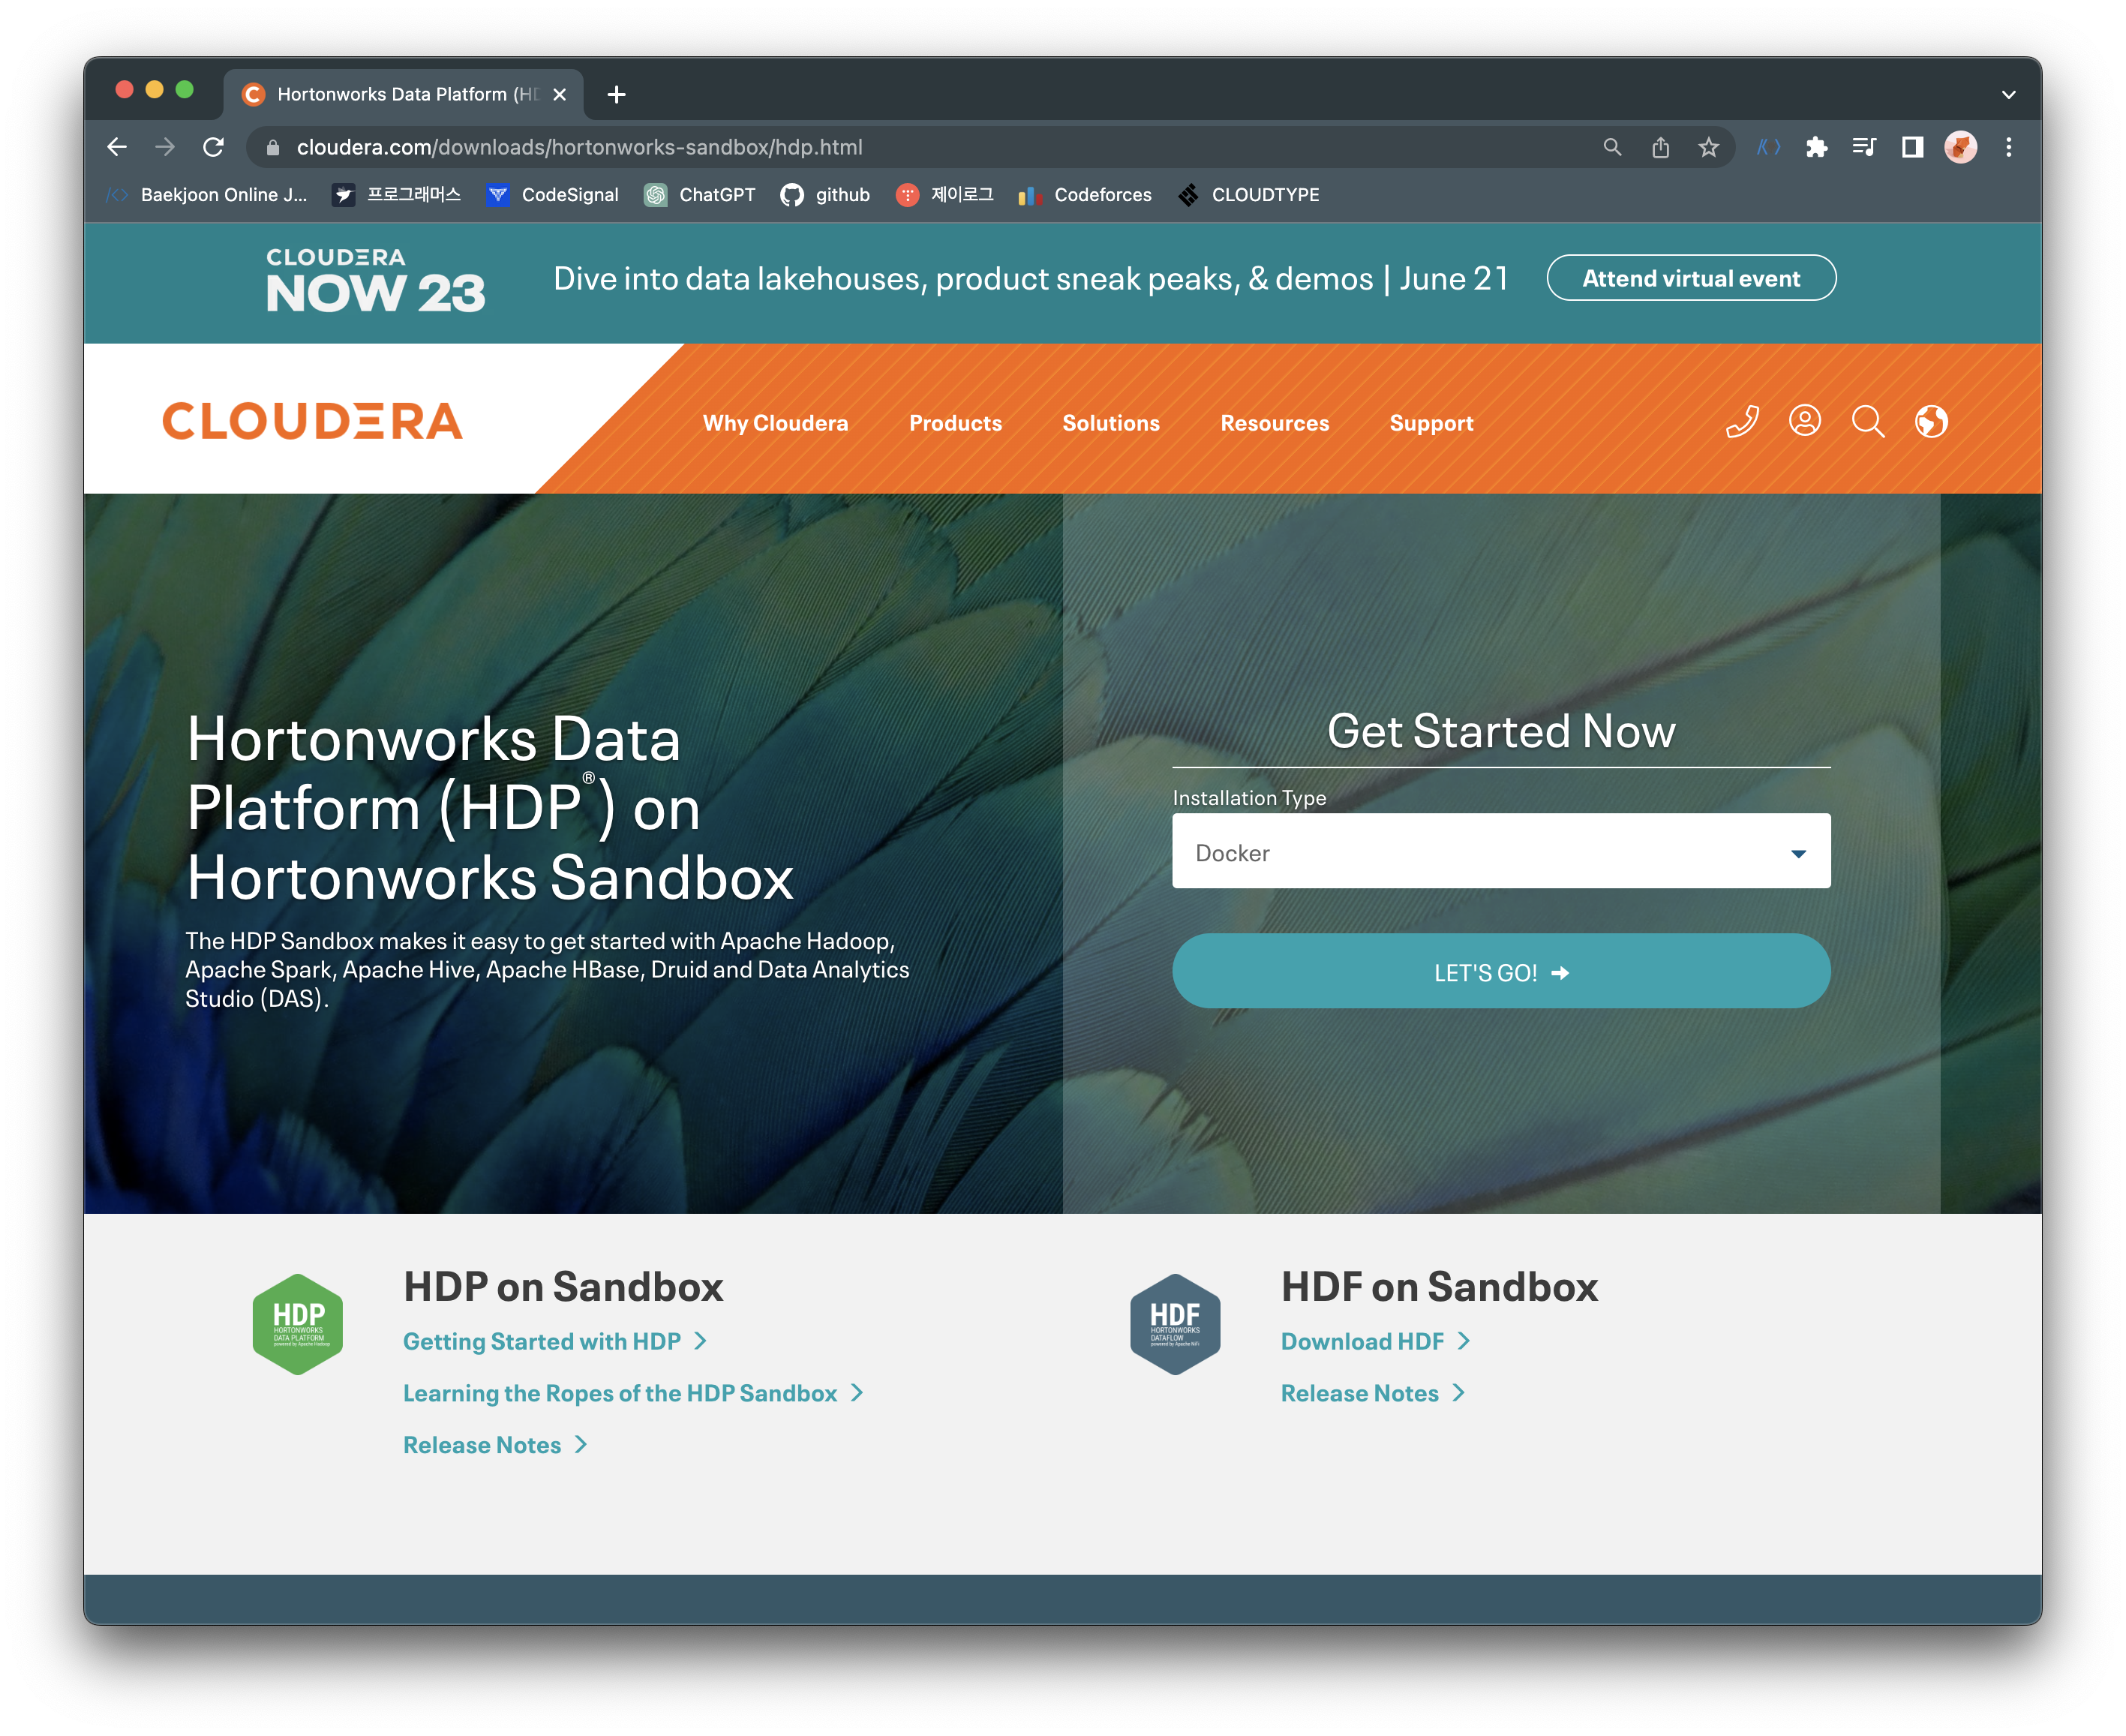Open the Chrome profile avatar

[x=1961, y=147]
